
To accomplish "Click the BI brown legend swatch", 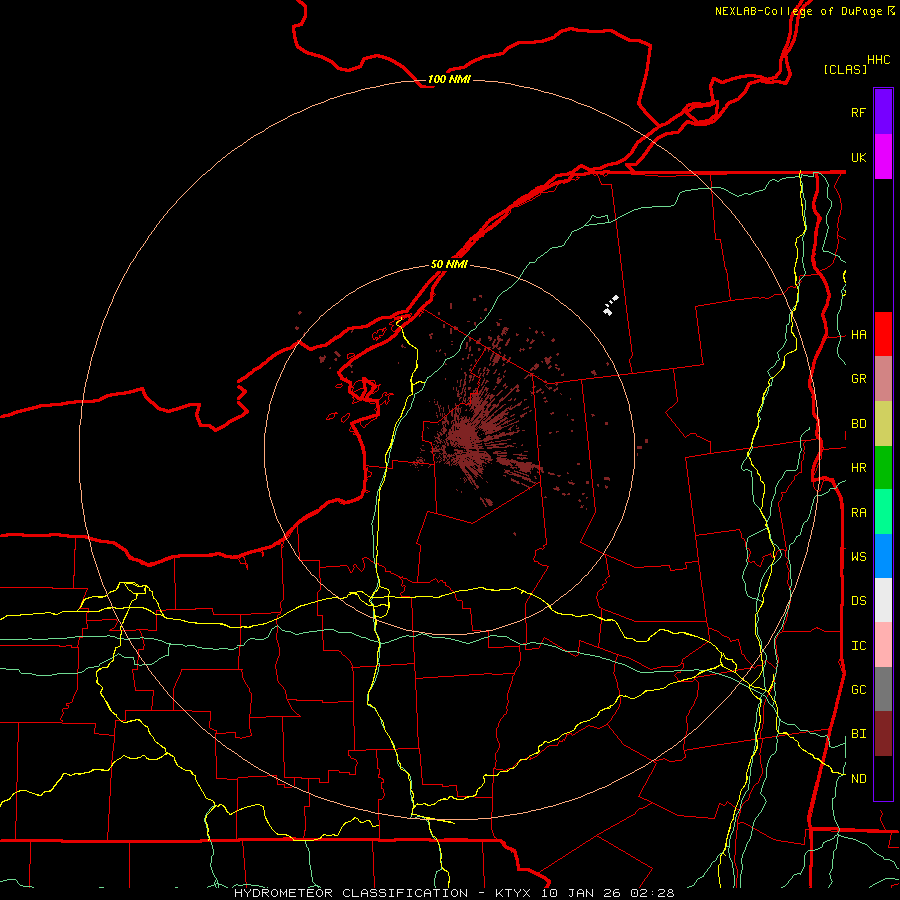I will (x=883, y=734).
